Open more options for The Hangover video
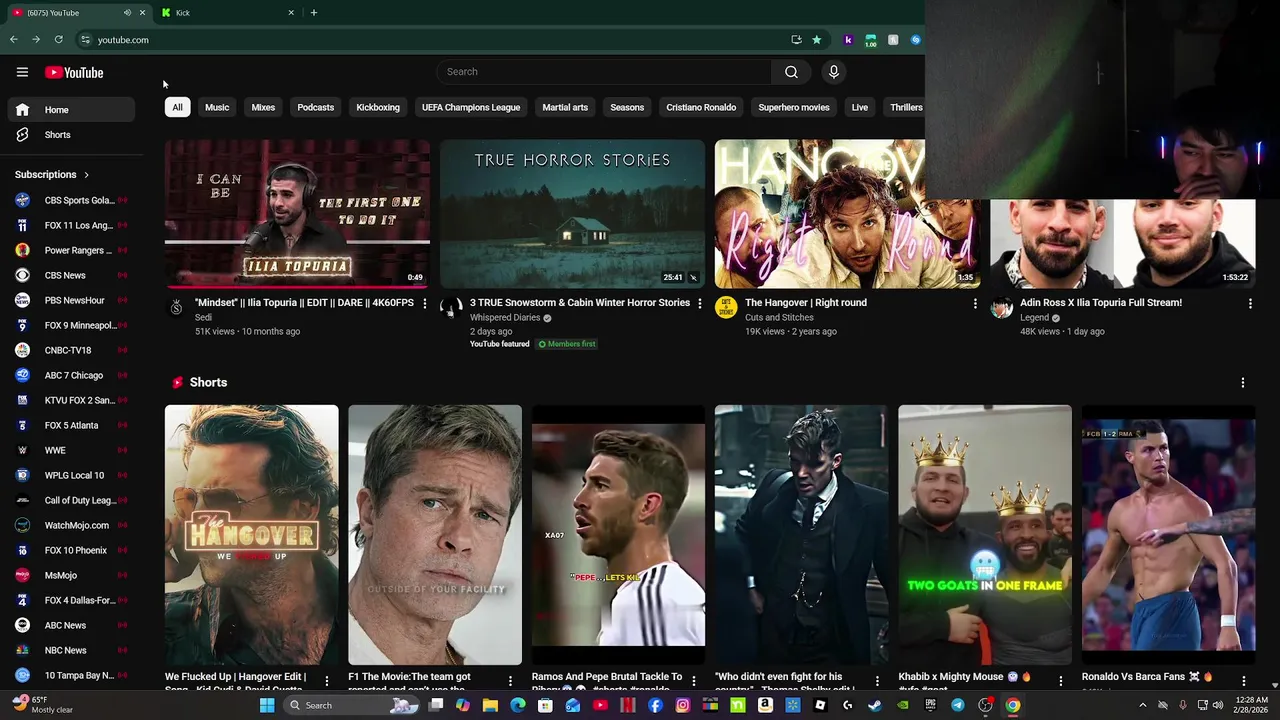This screenshot has height=720, width=1280. click(x=975, y=303)
